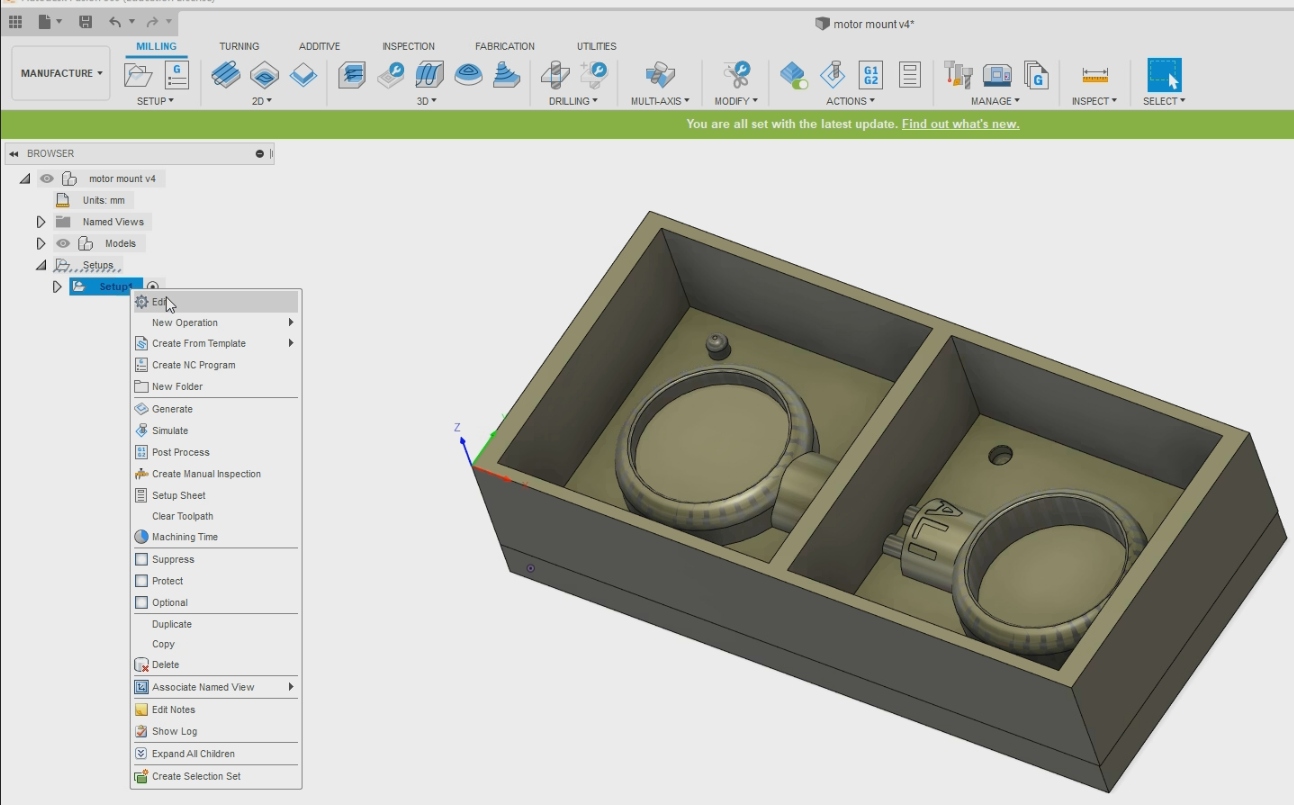
Task: Expand the Named Views tree node
Action: tap(41, 222)
